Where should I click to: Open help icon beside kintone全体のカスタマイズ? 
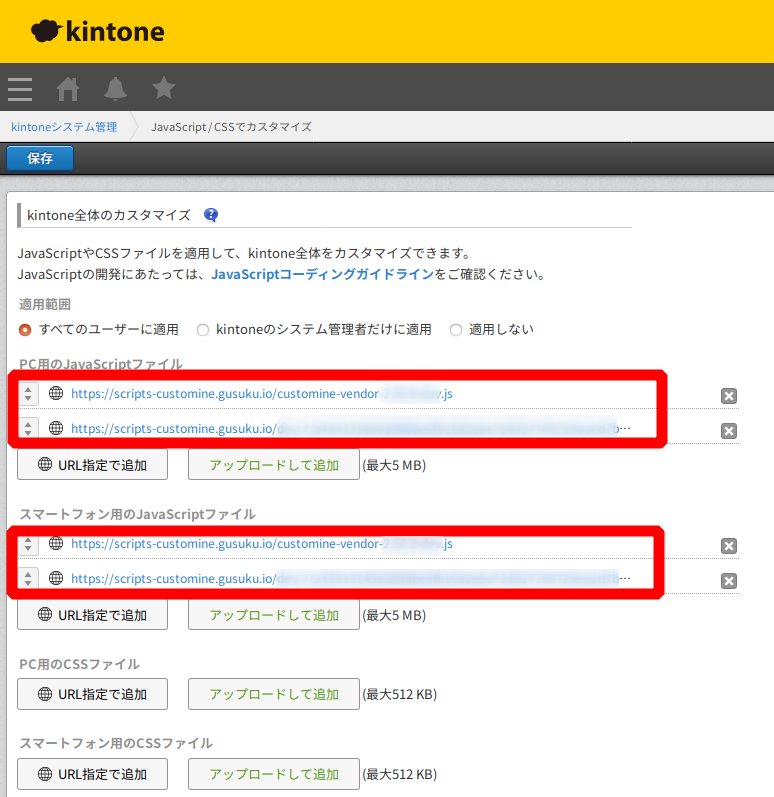[x=211, y=215]
